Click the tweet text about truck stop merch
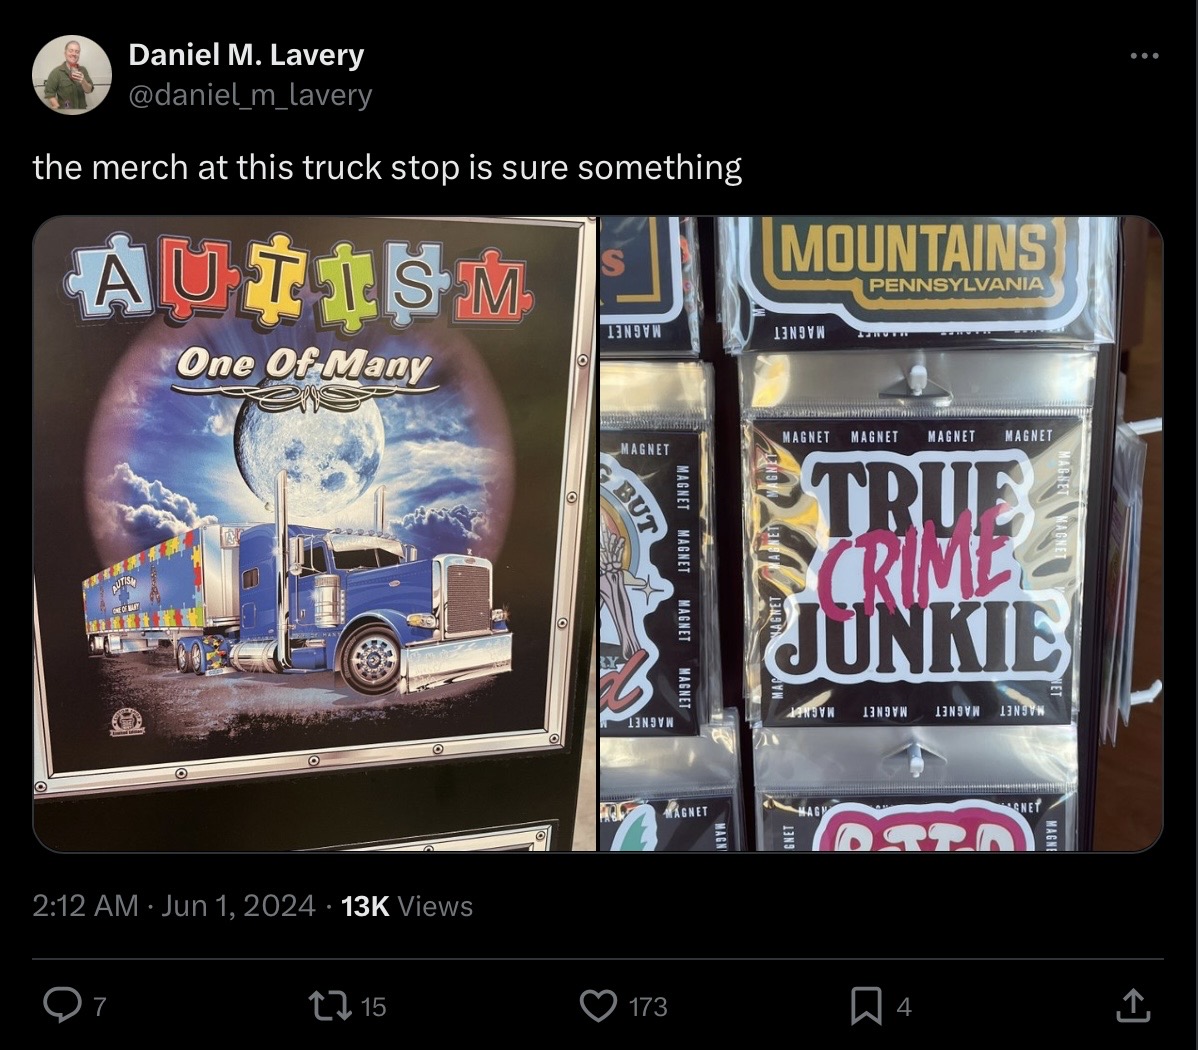 coord(387,167)
